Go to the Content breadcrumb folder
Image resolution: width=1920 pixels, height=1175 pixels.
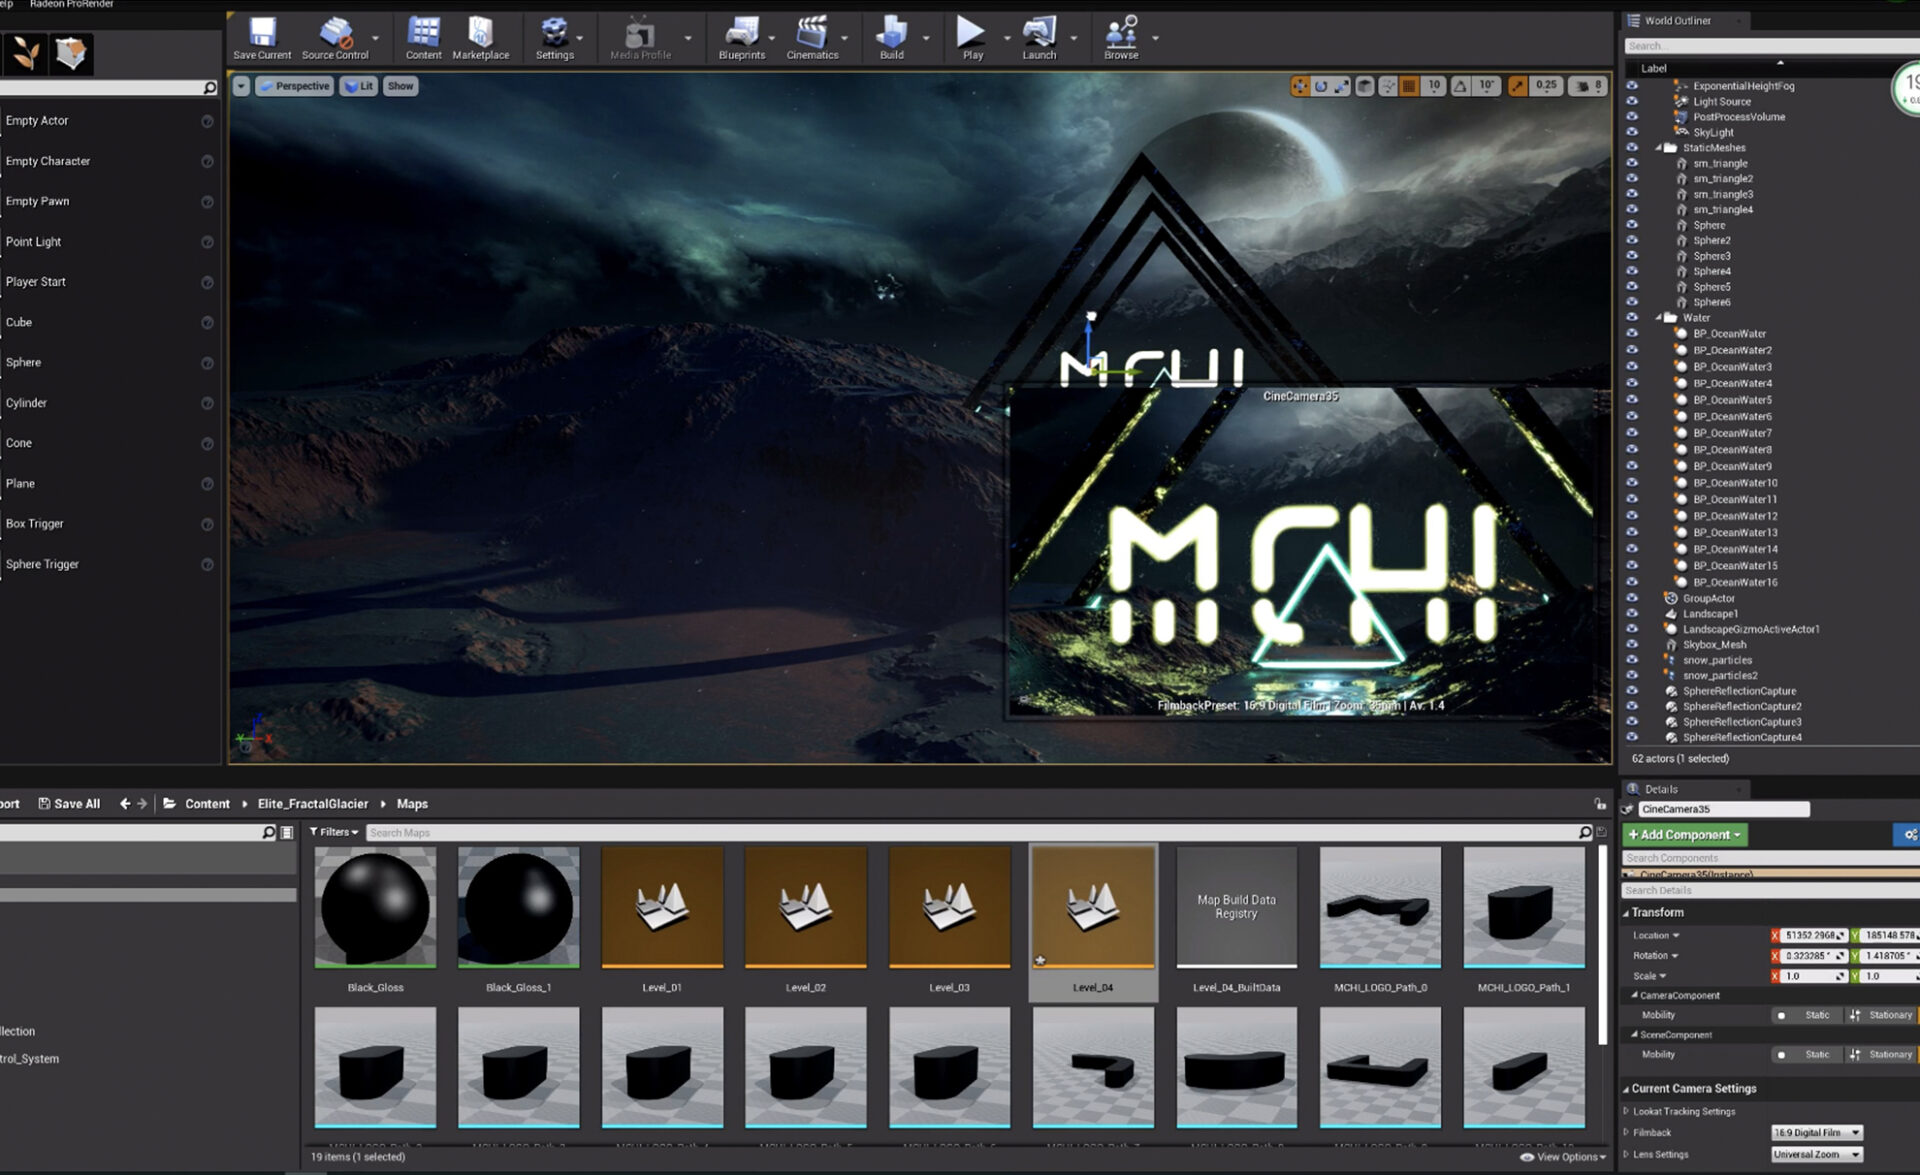(x=207, y=803)
